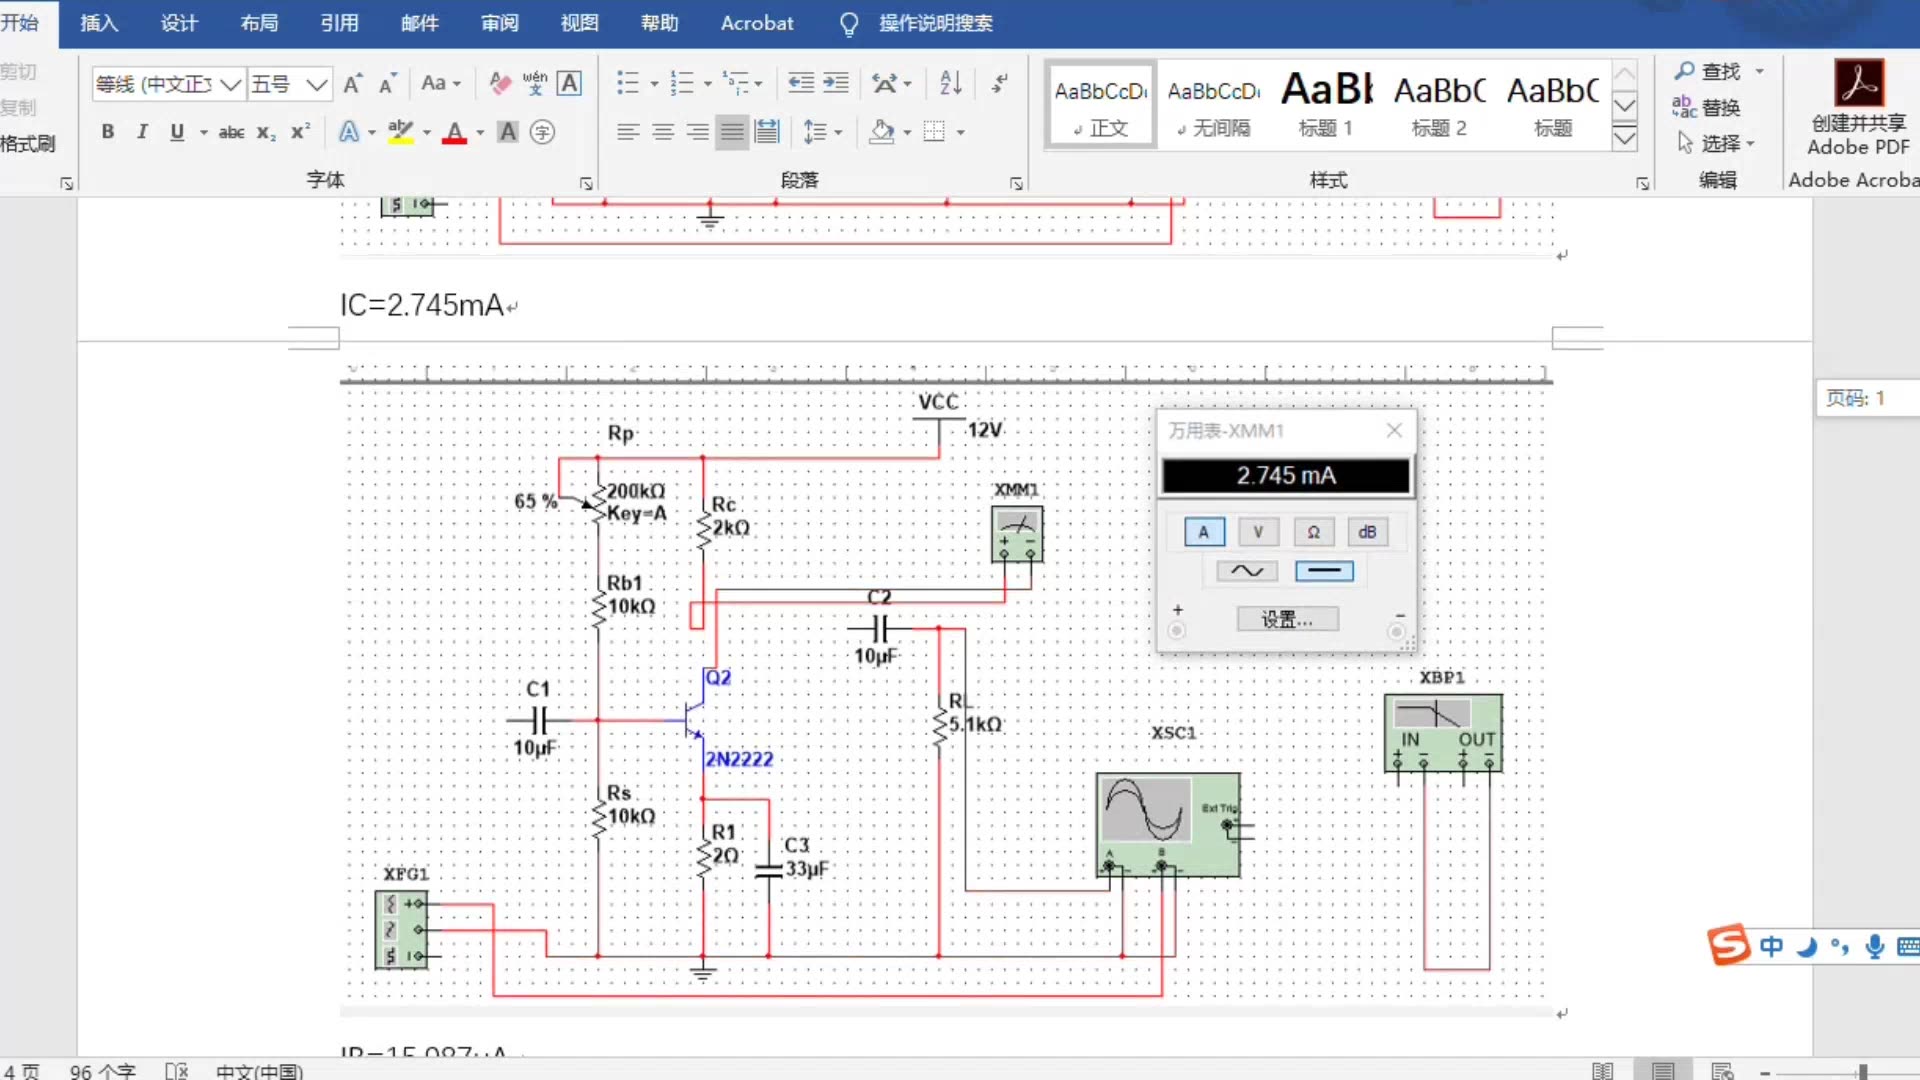Screen dimensions: 1920x1080
Task: Select the 标题 1 heading style
Action: (x=1326, y=104)
